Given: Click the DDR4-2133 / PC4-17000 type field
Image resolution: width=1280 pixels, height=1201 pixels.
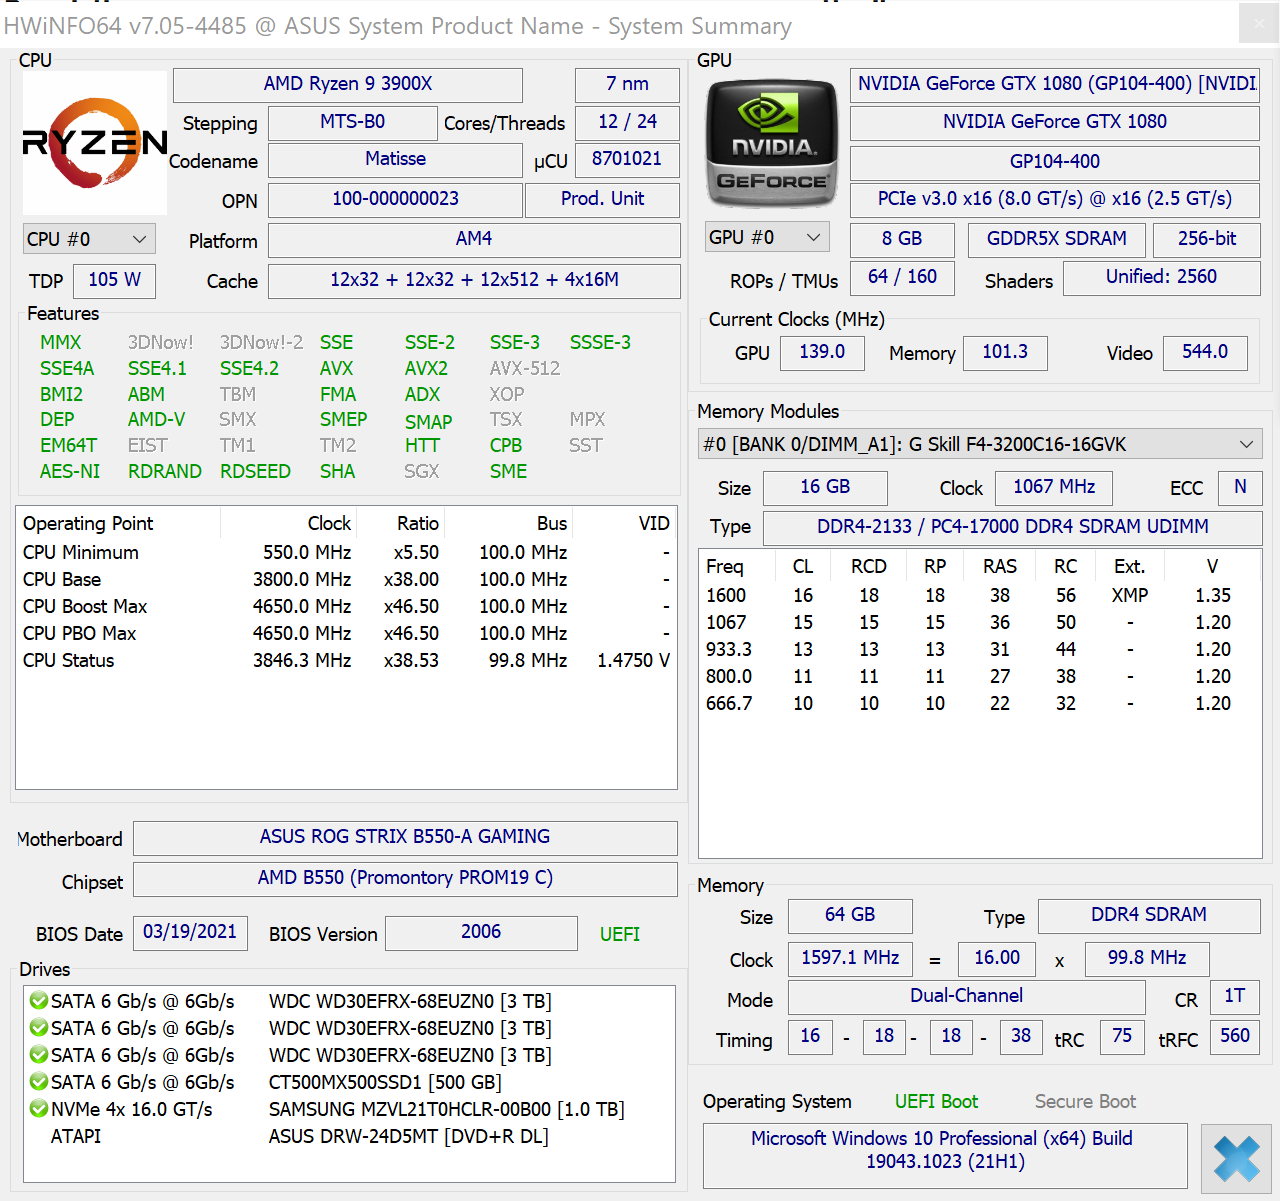Looking at the screenshot, I should click(x=1012, y=527).
